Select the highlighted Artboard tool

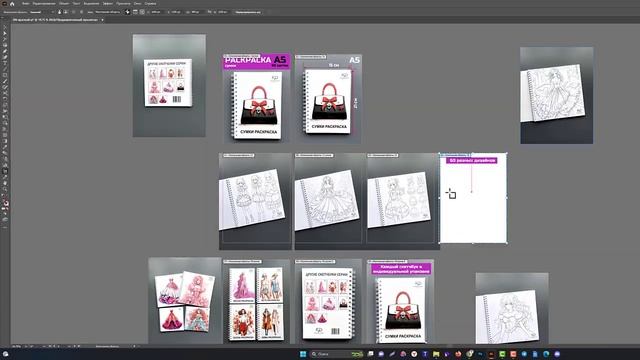(5, 171)
